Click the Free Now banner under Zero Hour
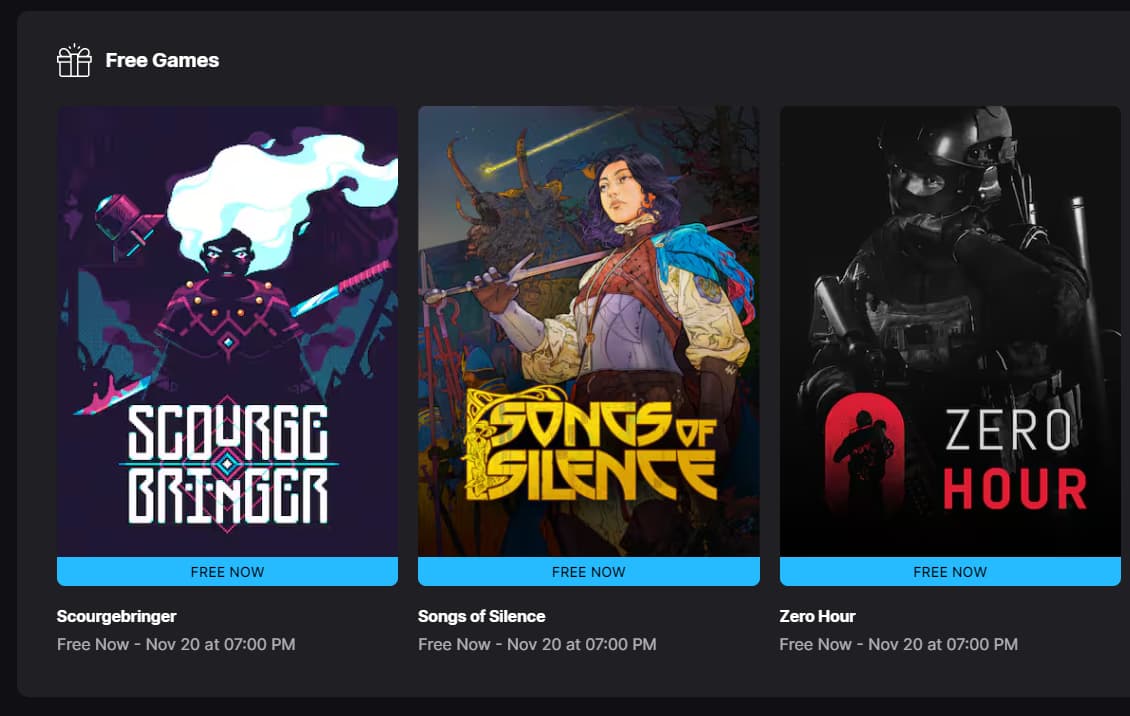 (x=950, y=571)
